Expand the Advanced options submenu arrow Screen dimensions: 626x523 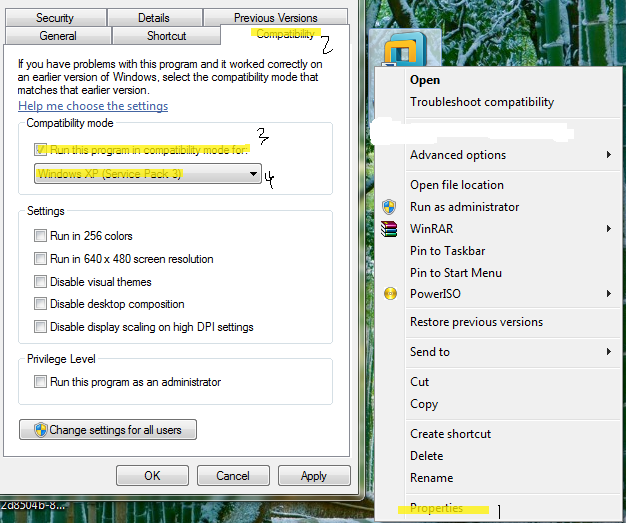coord(608,155)
